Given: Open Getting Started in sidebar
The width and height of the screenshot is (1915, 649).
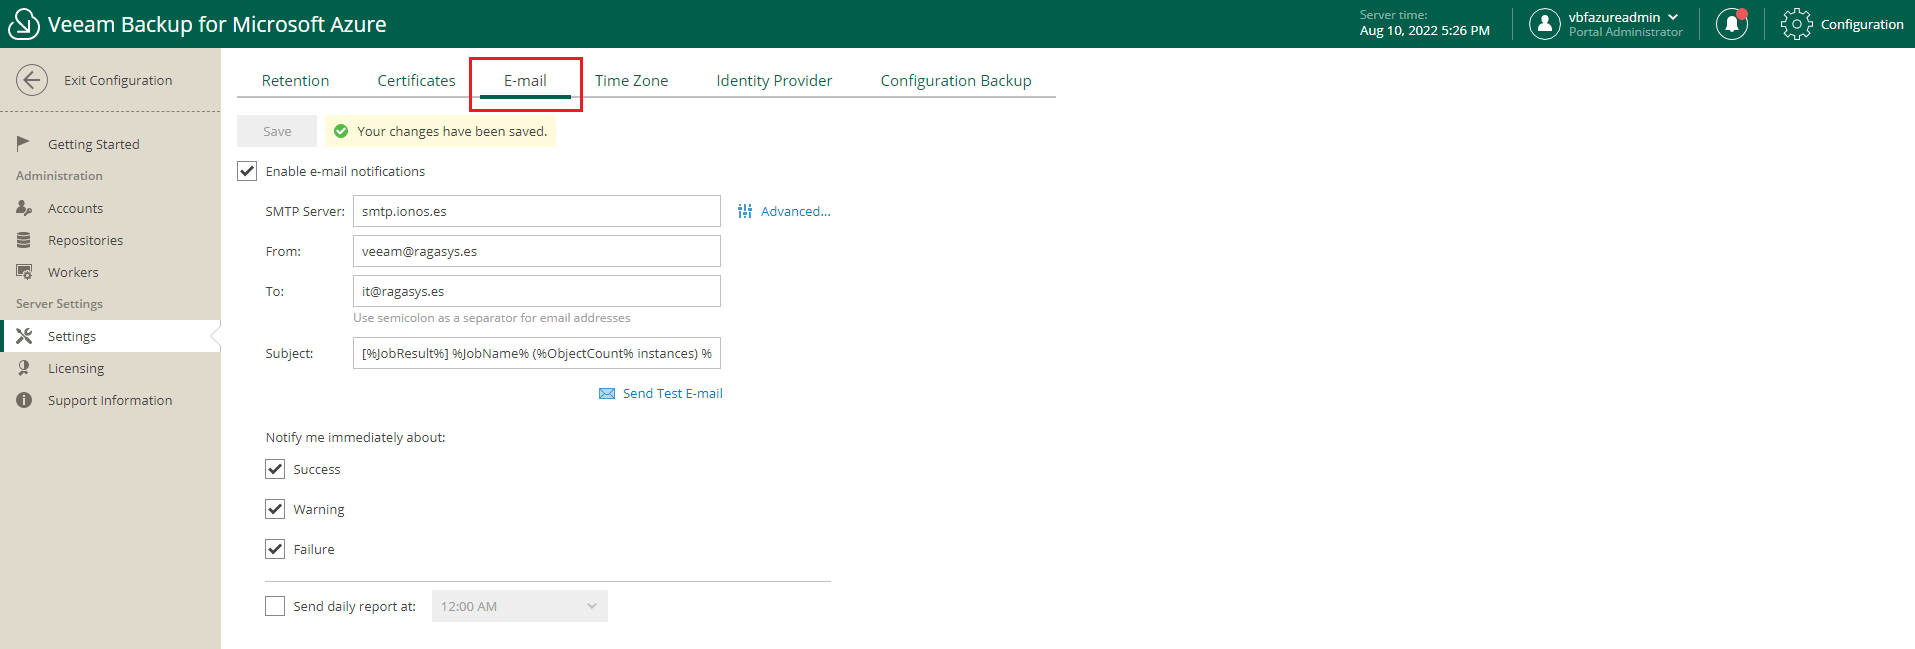Looking at the screenshot, I should click(94, 144).
